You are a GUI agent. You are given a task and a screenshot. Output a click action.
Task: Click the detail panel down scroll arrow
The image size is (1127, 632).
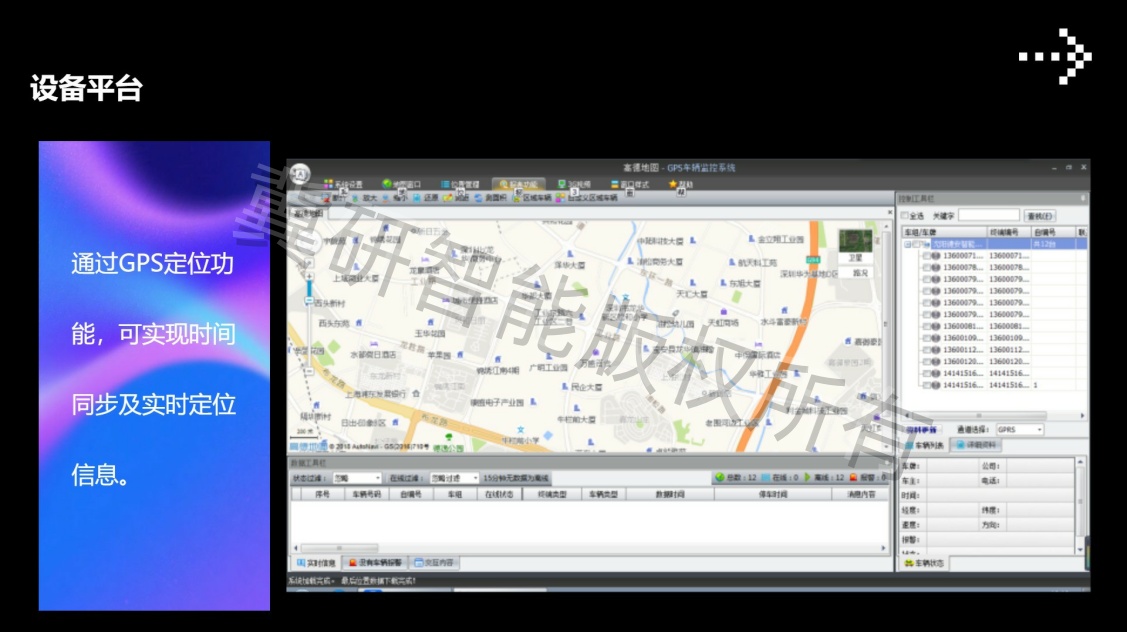pos(1080,550)
